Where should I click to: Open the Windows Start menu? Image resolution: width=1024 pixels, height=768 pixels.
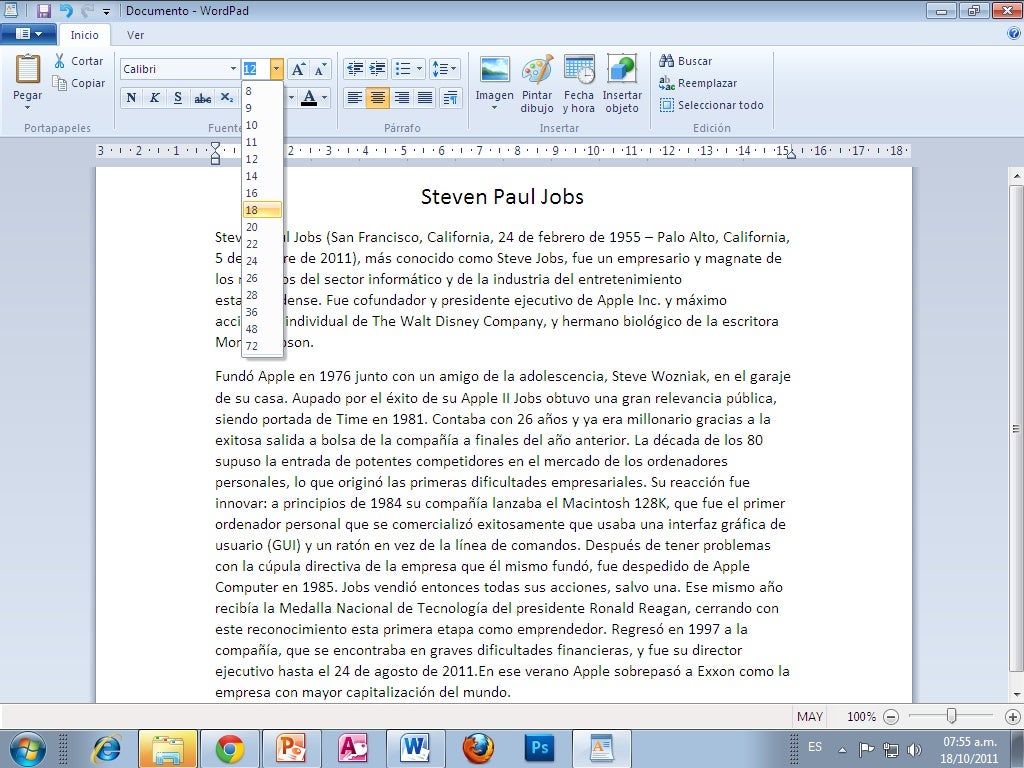coord(27,749)
